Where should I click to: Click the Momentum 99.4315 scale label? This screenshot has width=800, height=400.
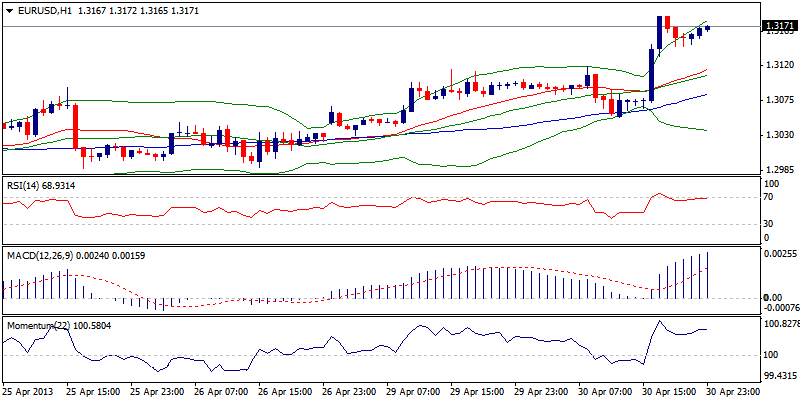[x=779, y=376]
